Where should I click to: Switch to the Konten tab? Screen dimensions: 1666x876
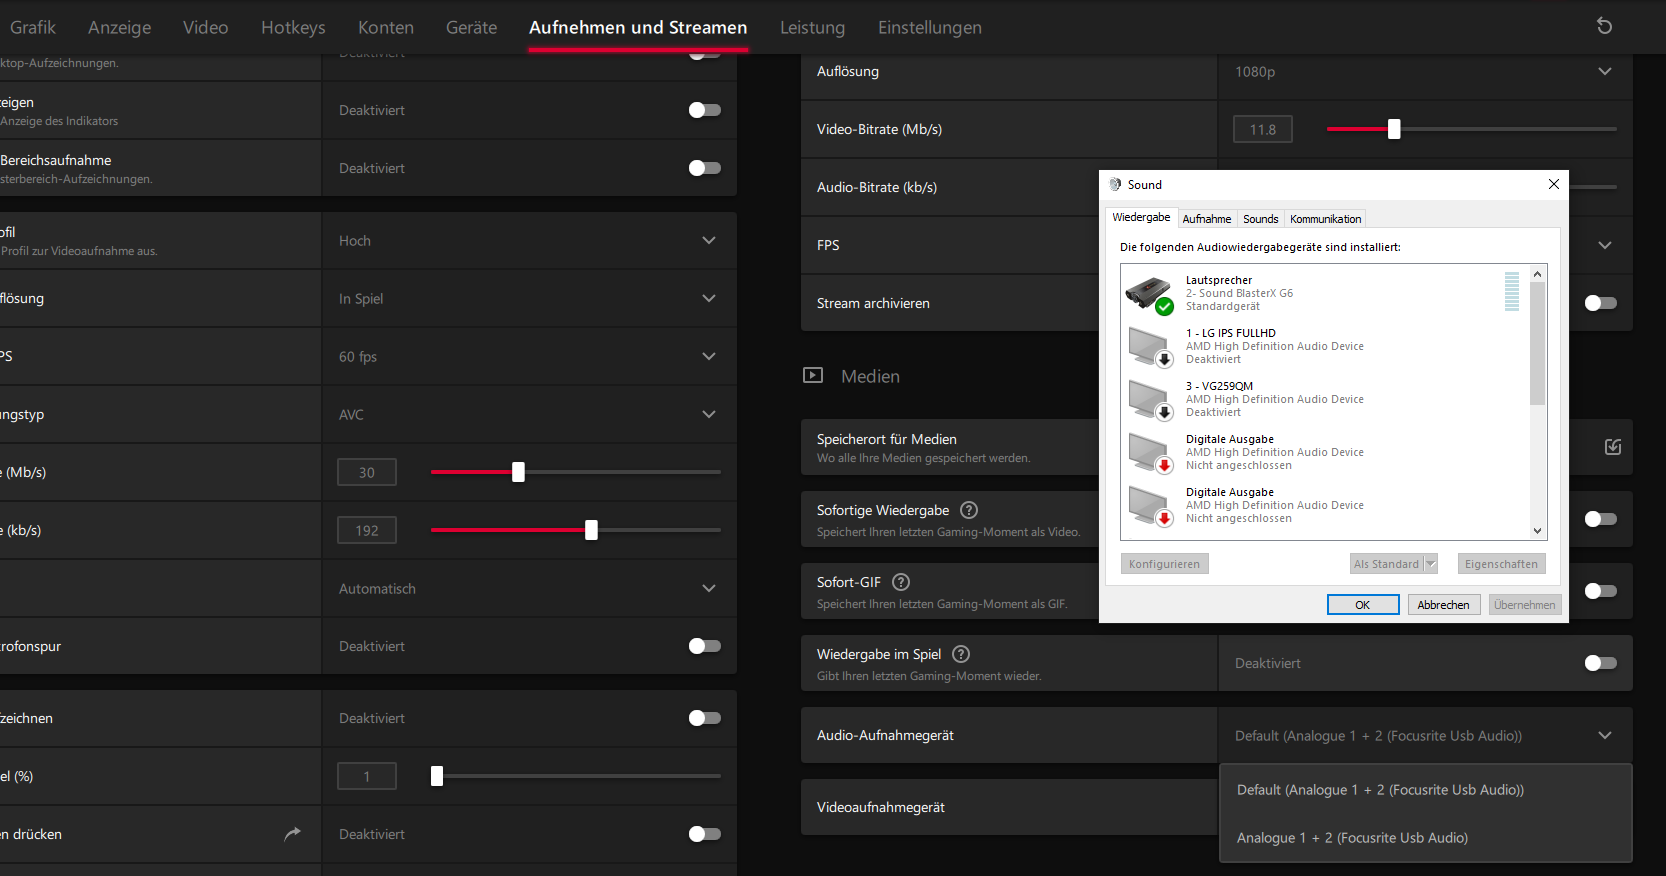click(386, 27)
